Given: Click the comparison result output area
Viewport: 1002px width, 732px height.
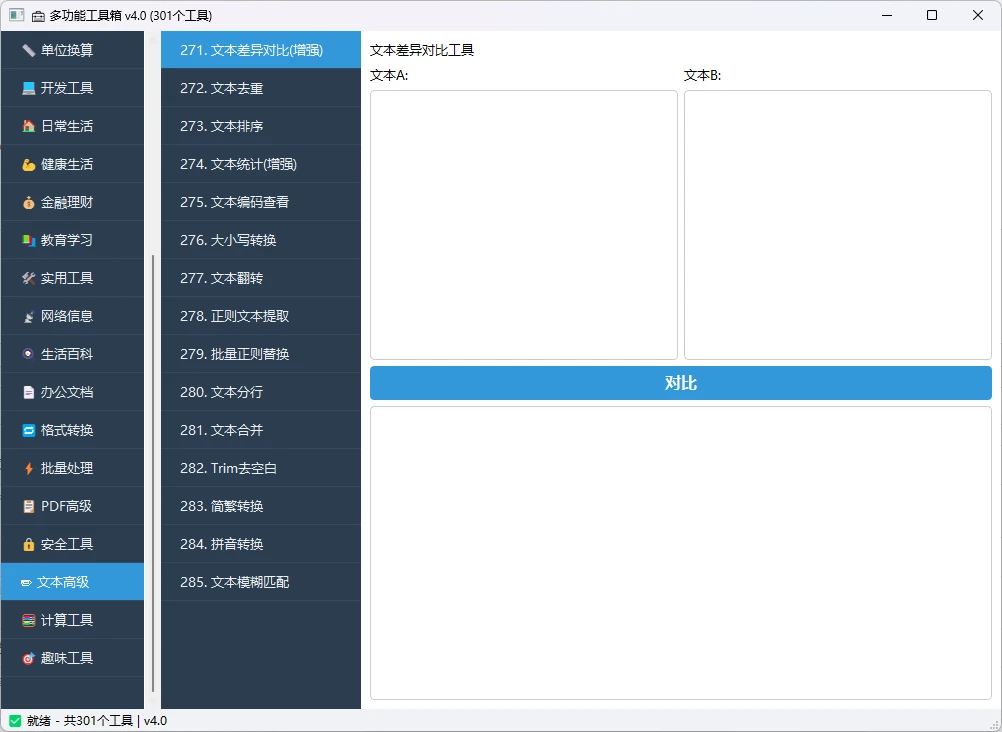Looking at the screenshot, I should tap(681, 553).
